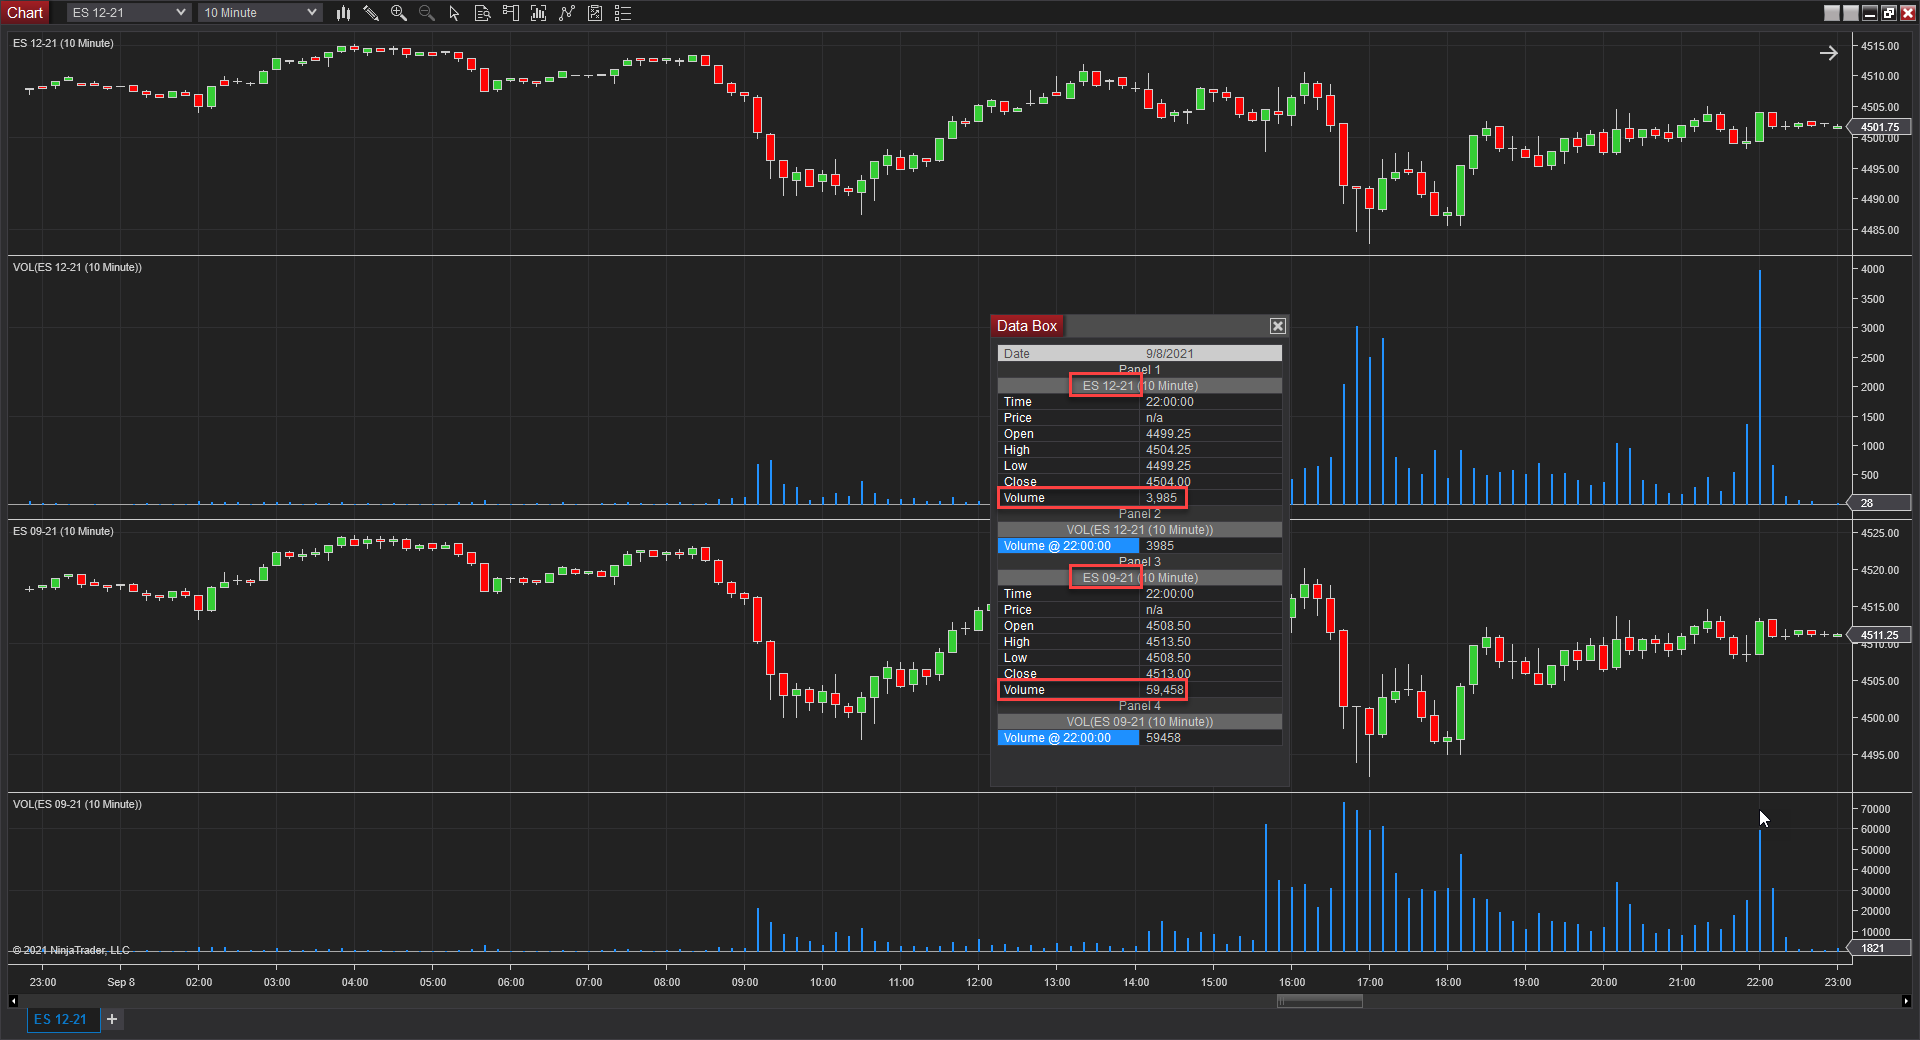This screenshot has height=1040, width=1920.
Task: Expand the chart scroll navigation arrow on right
Action: click(1830, 52)
